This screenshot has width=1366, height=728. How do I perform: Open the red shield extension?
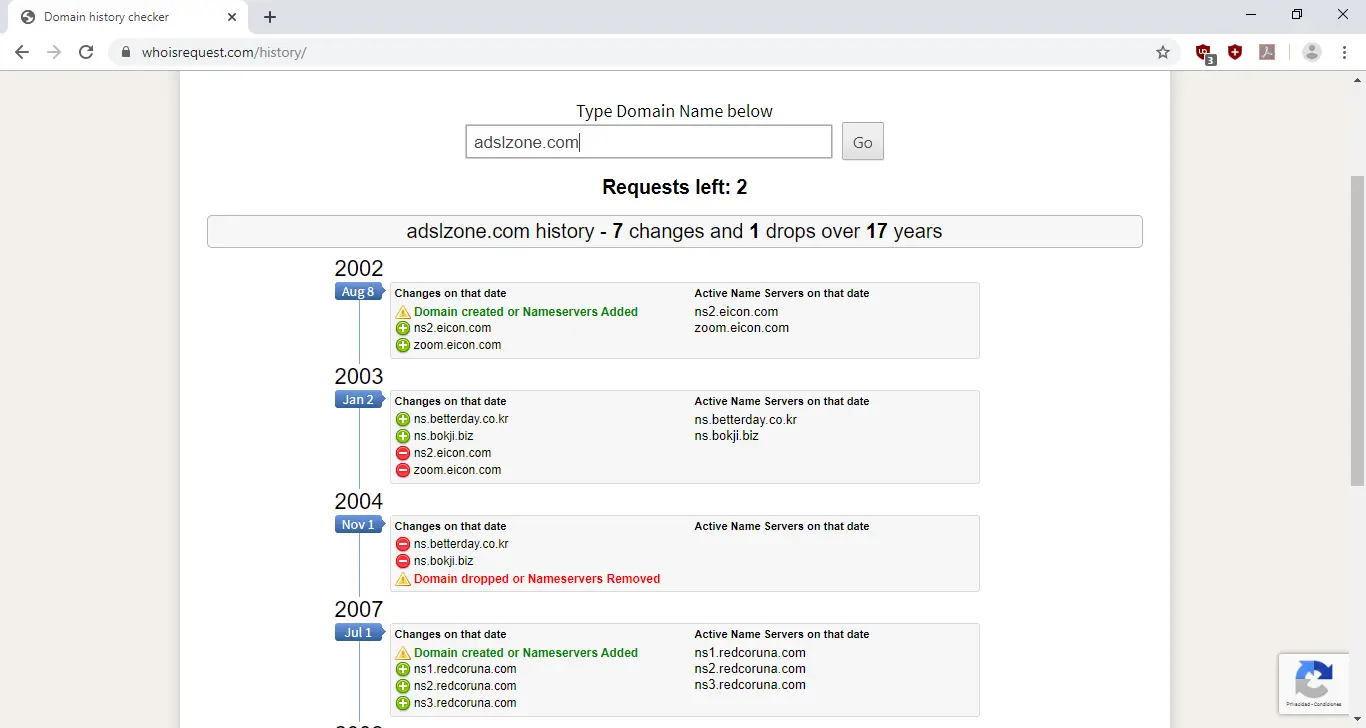click(x=1235, y=52)
